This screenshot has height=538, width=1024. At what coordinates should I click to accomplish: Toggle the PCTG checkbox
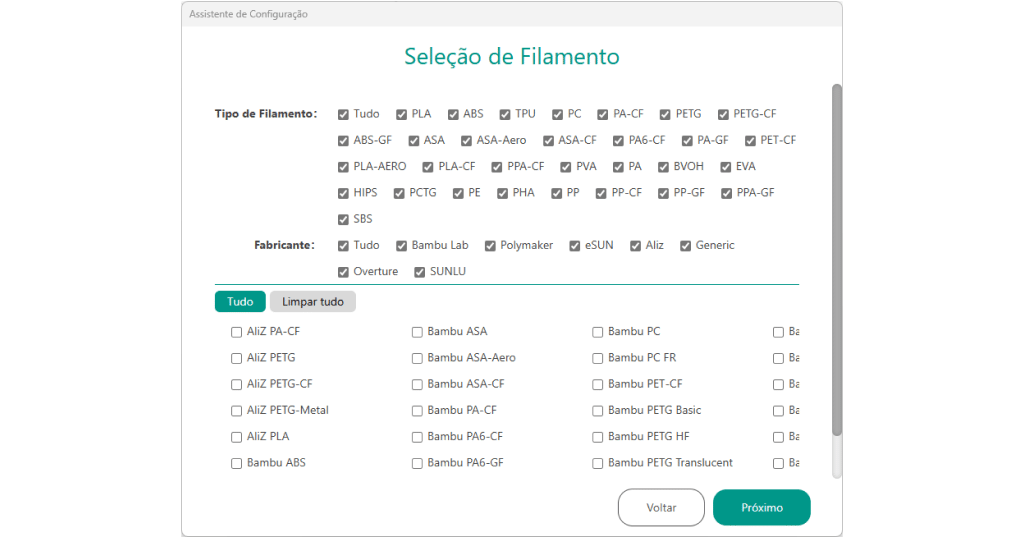(x=399, y=193)
